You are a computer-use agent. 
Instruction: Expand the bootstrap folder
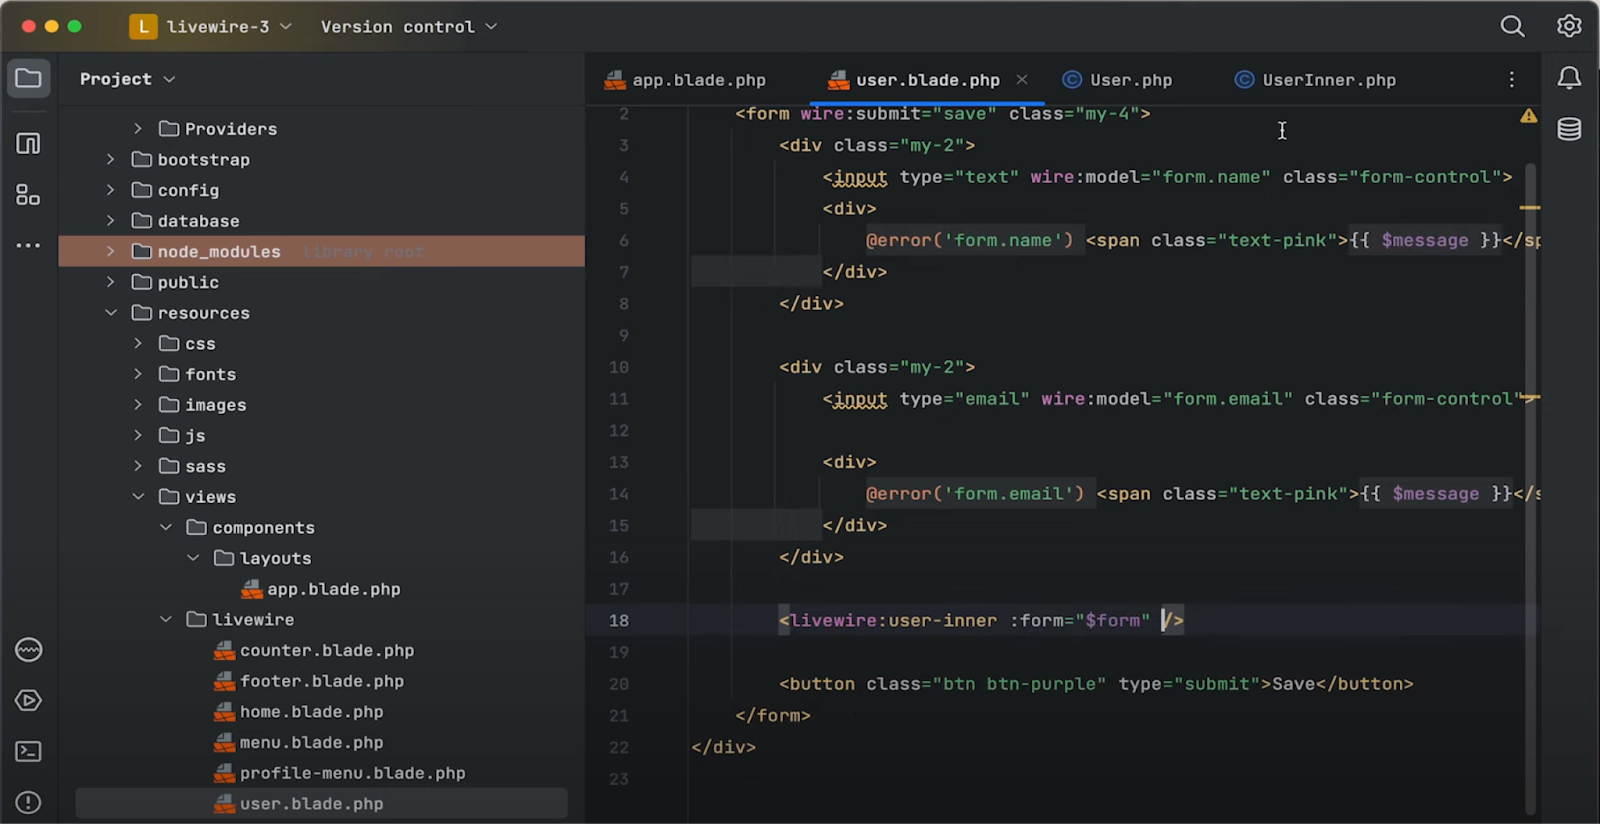(111, 159)
